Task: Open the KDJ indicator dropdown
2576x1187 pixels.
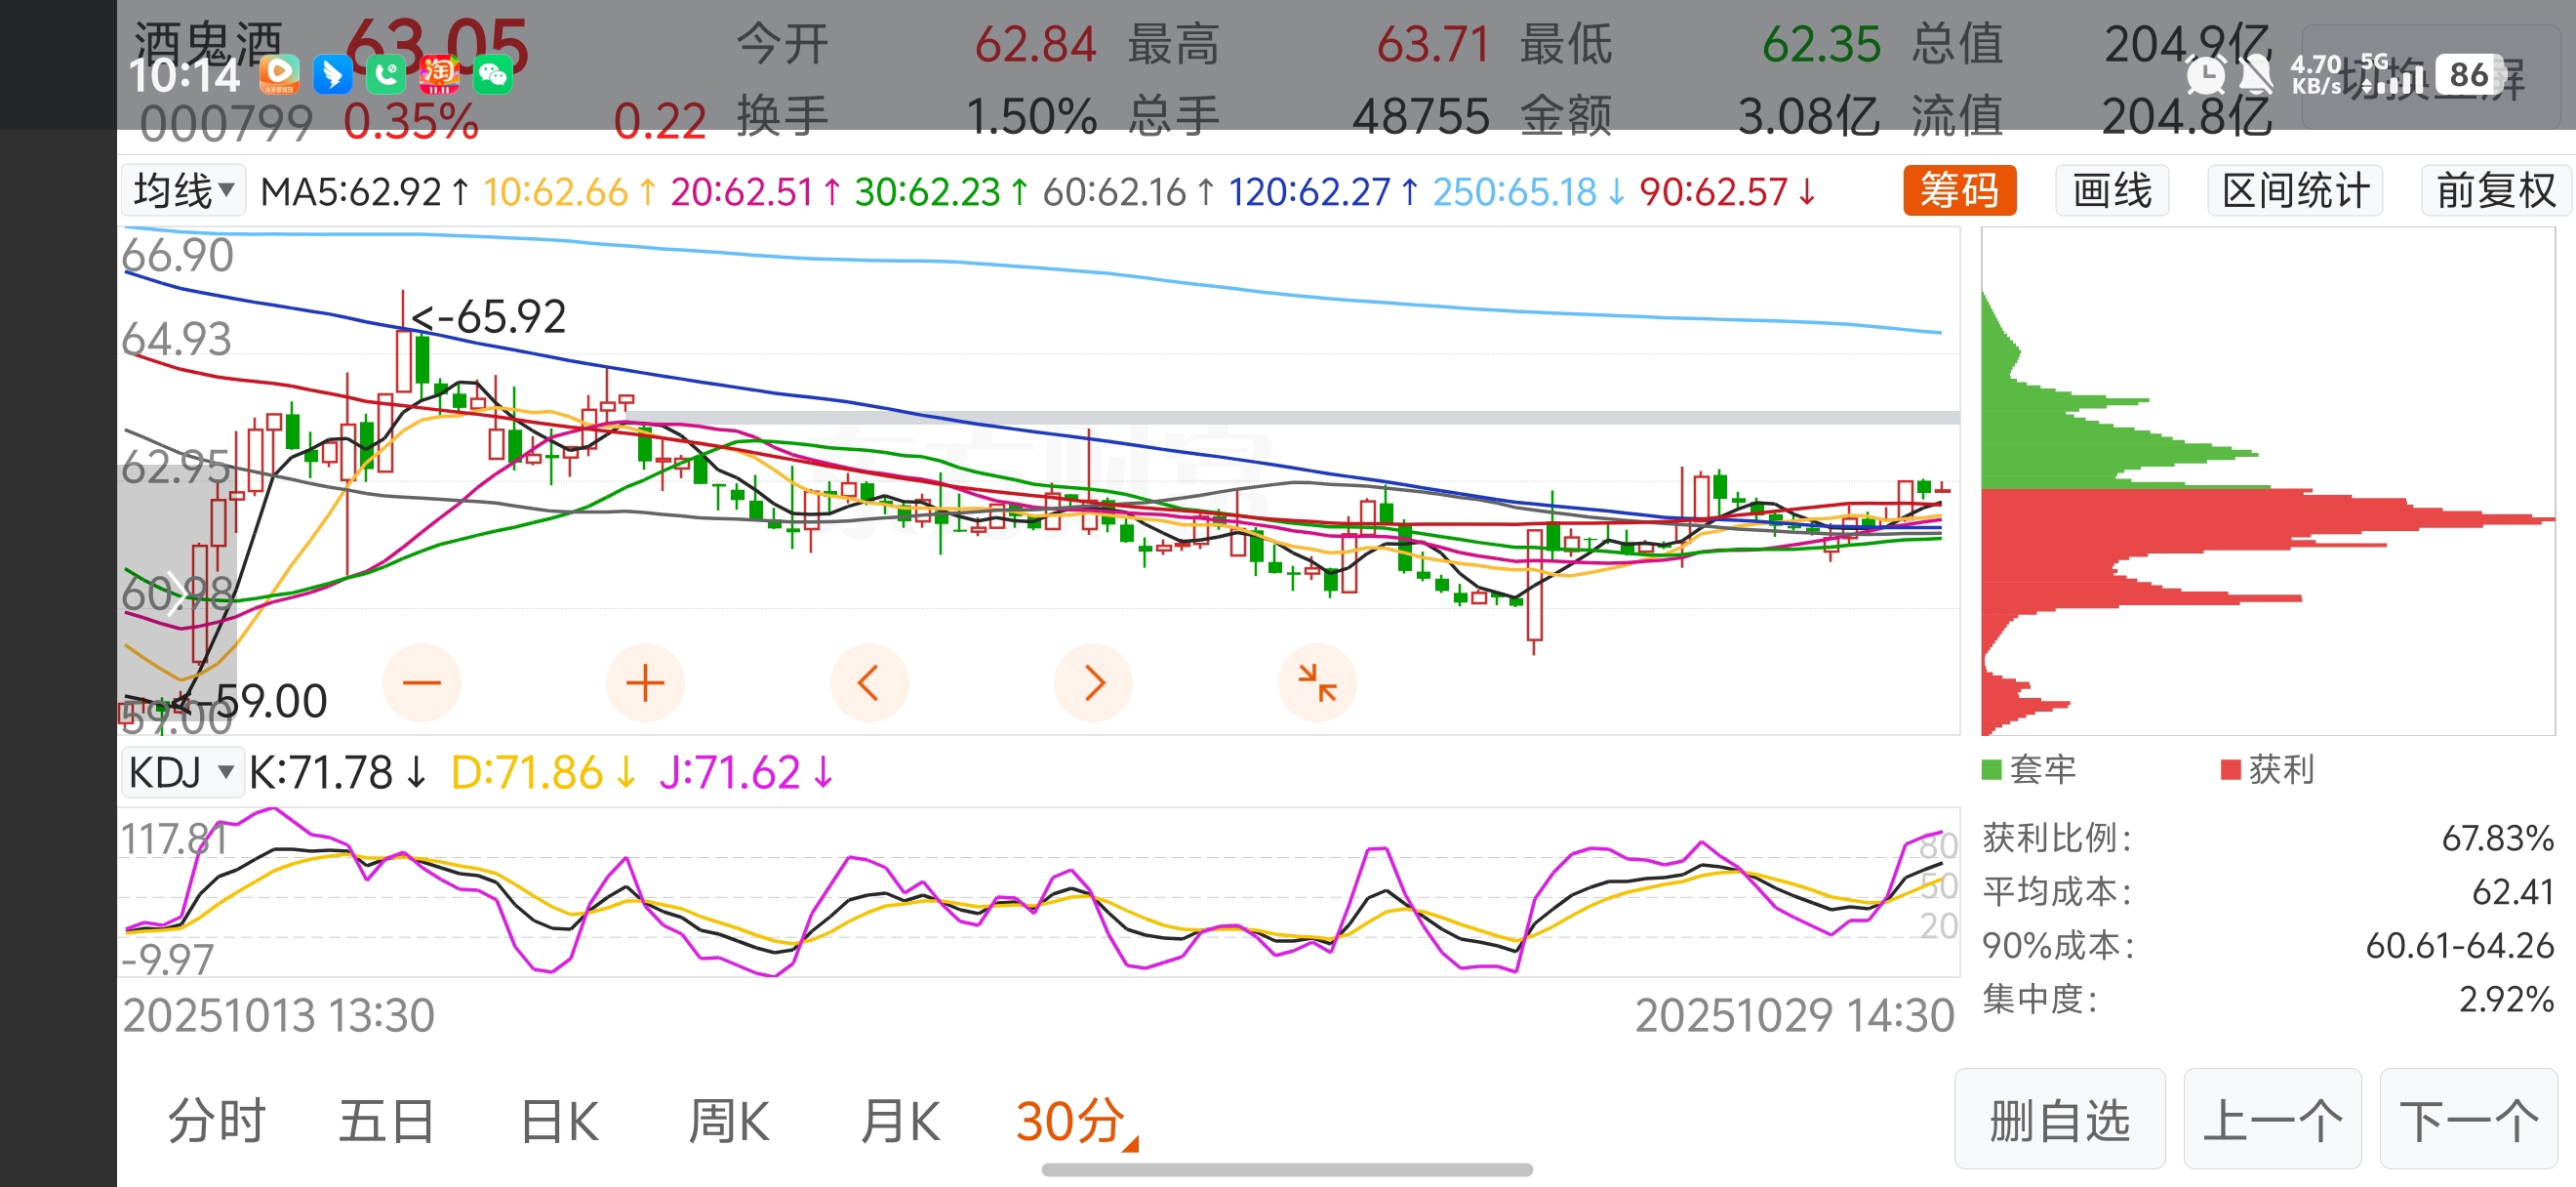Action: 182,772
